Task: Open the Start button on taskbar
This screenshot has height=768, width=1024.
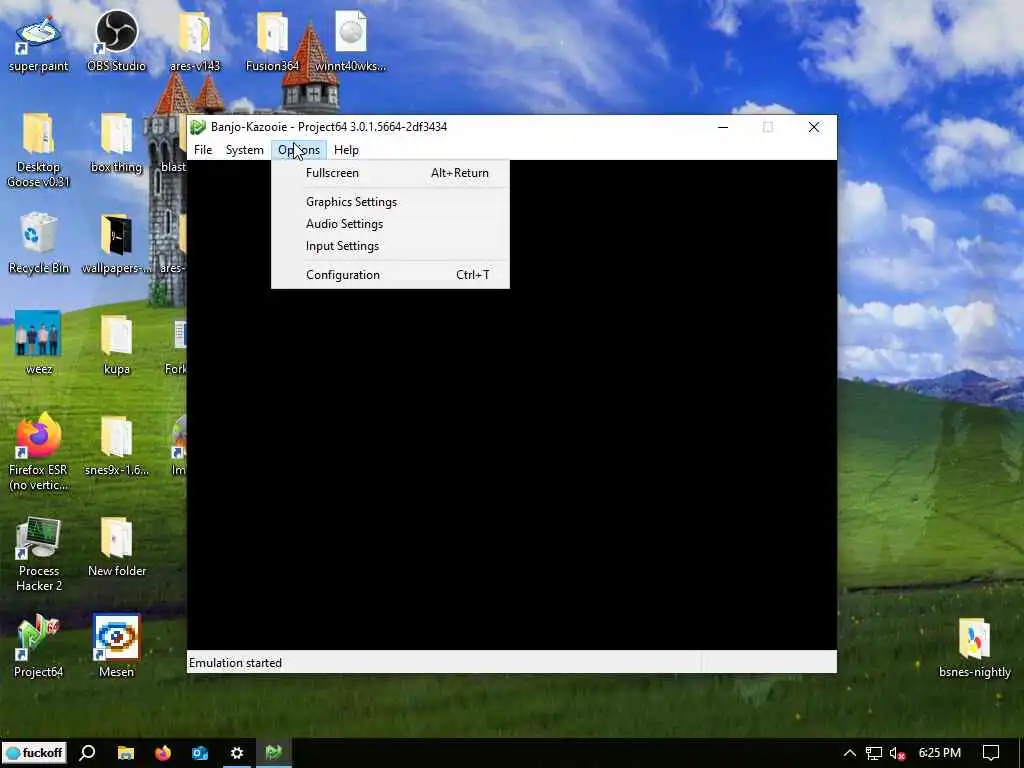Action: (34, 753)
